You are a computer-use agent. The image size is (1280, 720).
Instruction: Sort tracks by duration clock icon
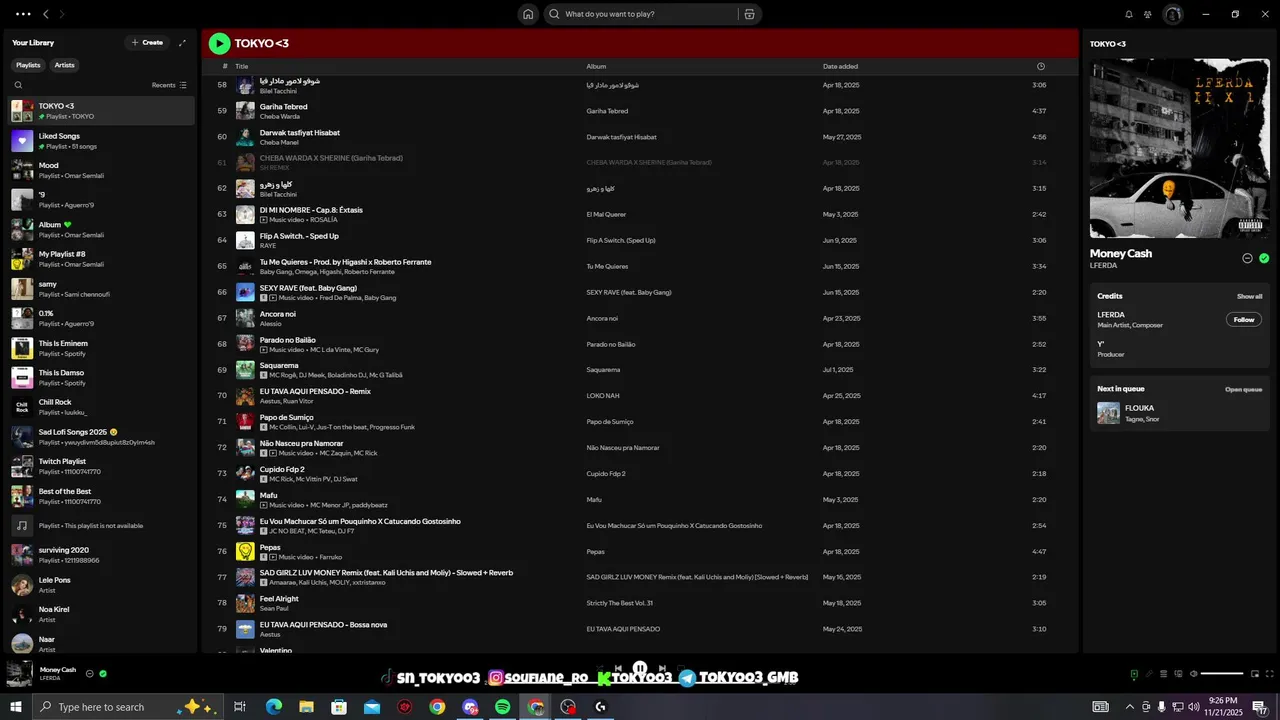point(1041,66)
